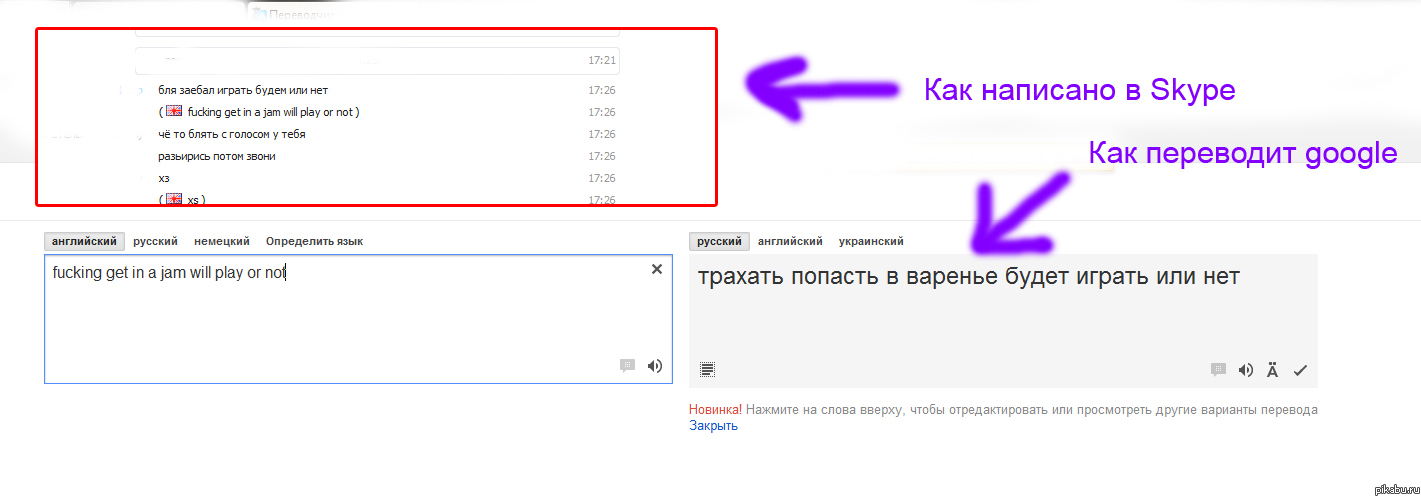This screenshot has height=497, width=1421.
Task: Click the Skype message 'хз'
Action: 164,178
